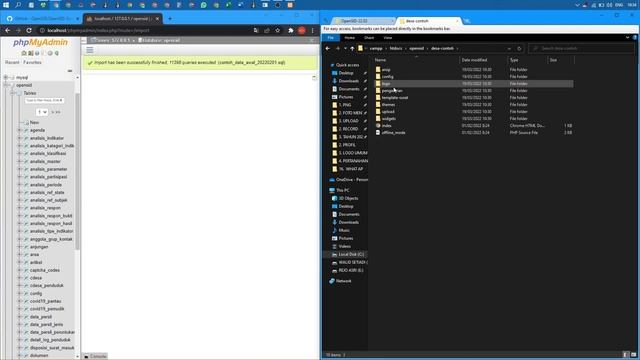Expand the mysql database node

tap(6, 78)
